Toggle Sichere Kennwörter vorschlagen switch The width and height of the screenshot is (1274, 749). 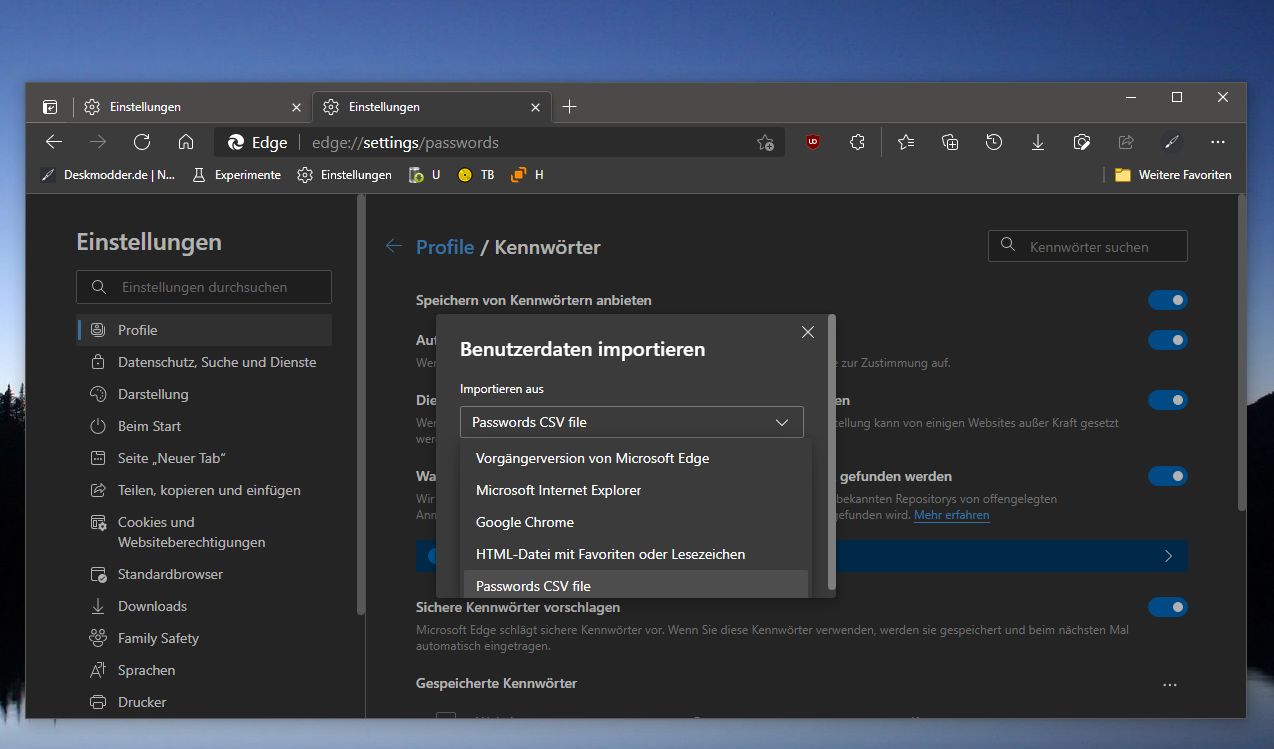coord(1168,607)
